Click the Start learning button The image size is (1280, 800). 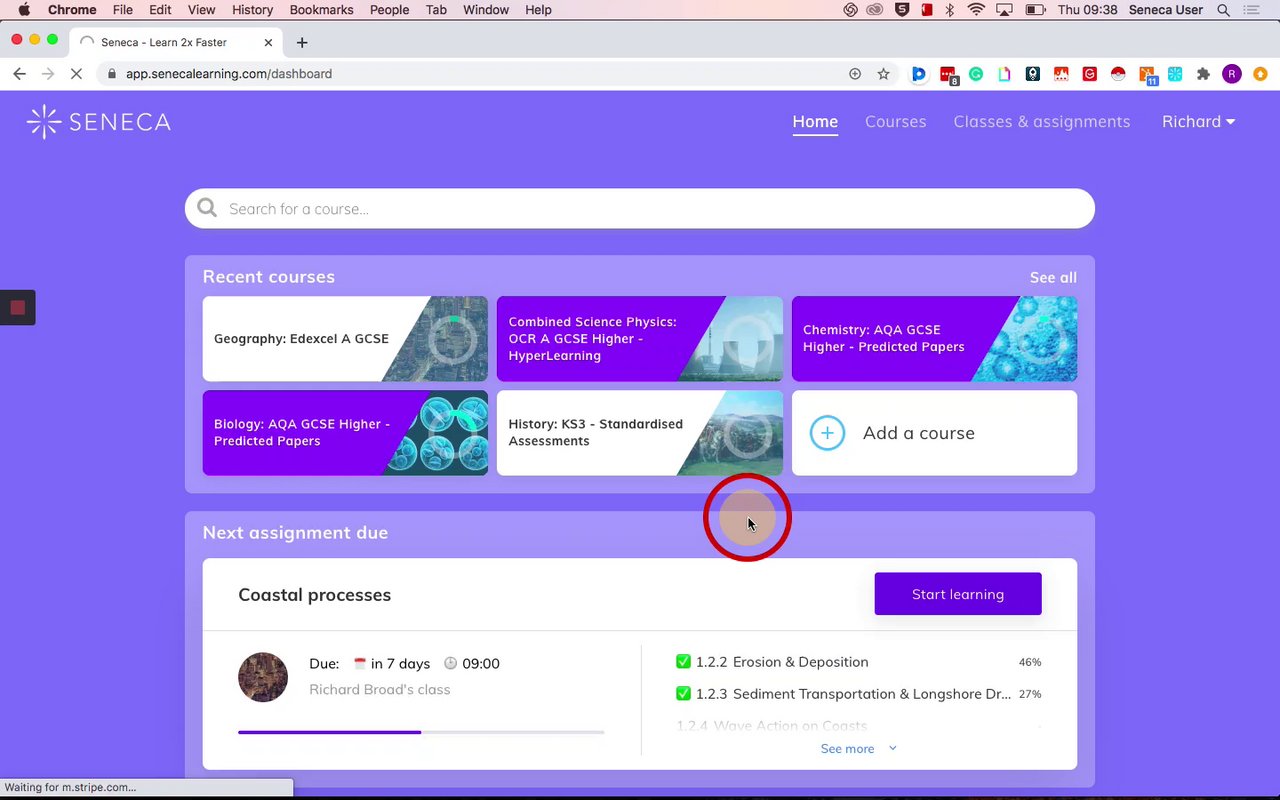958,594
